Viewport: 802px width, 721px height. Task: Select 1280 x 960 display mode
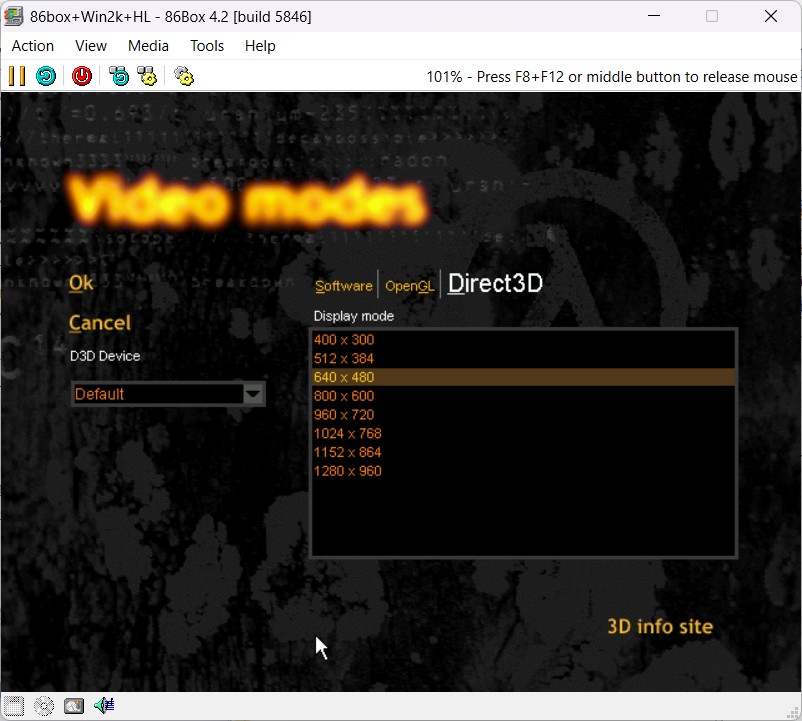pyautogui.click(x=523, y=471)
